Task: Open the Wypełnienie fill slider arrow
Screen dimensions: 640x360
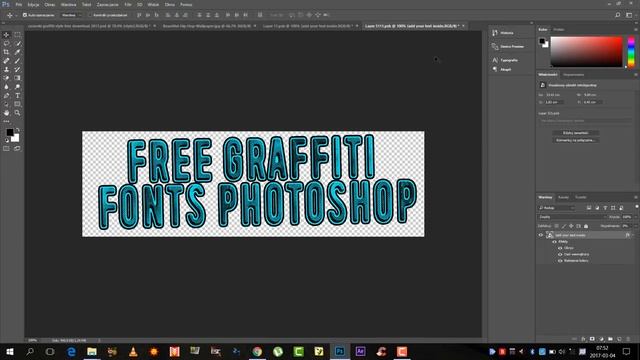Action: point(636,226)
